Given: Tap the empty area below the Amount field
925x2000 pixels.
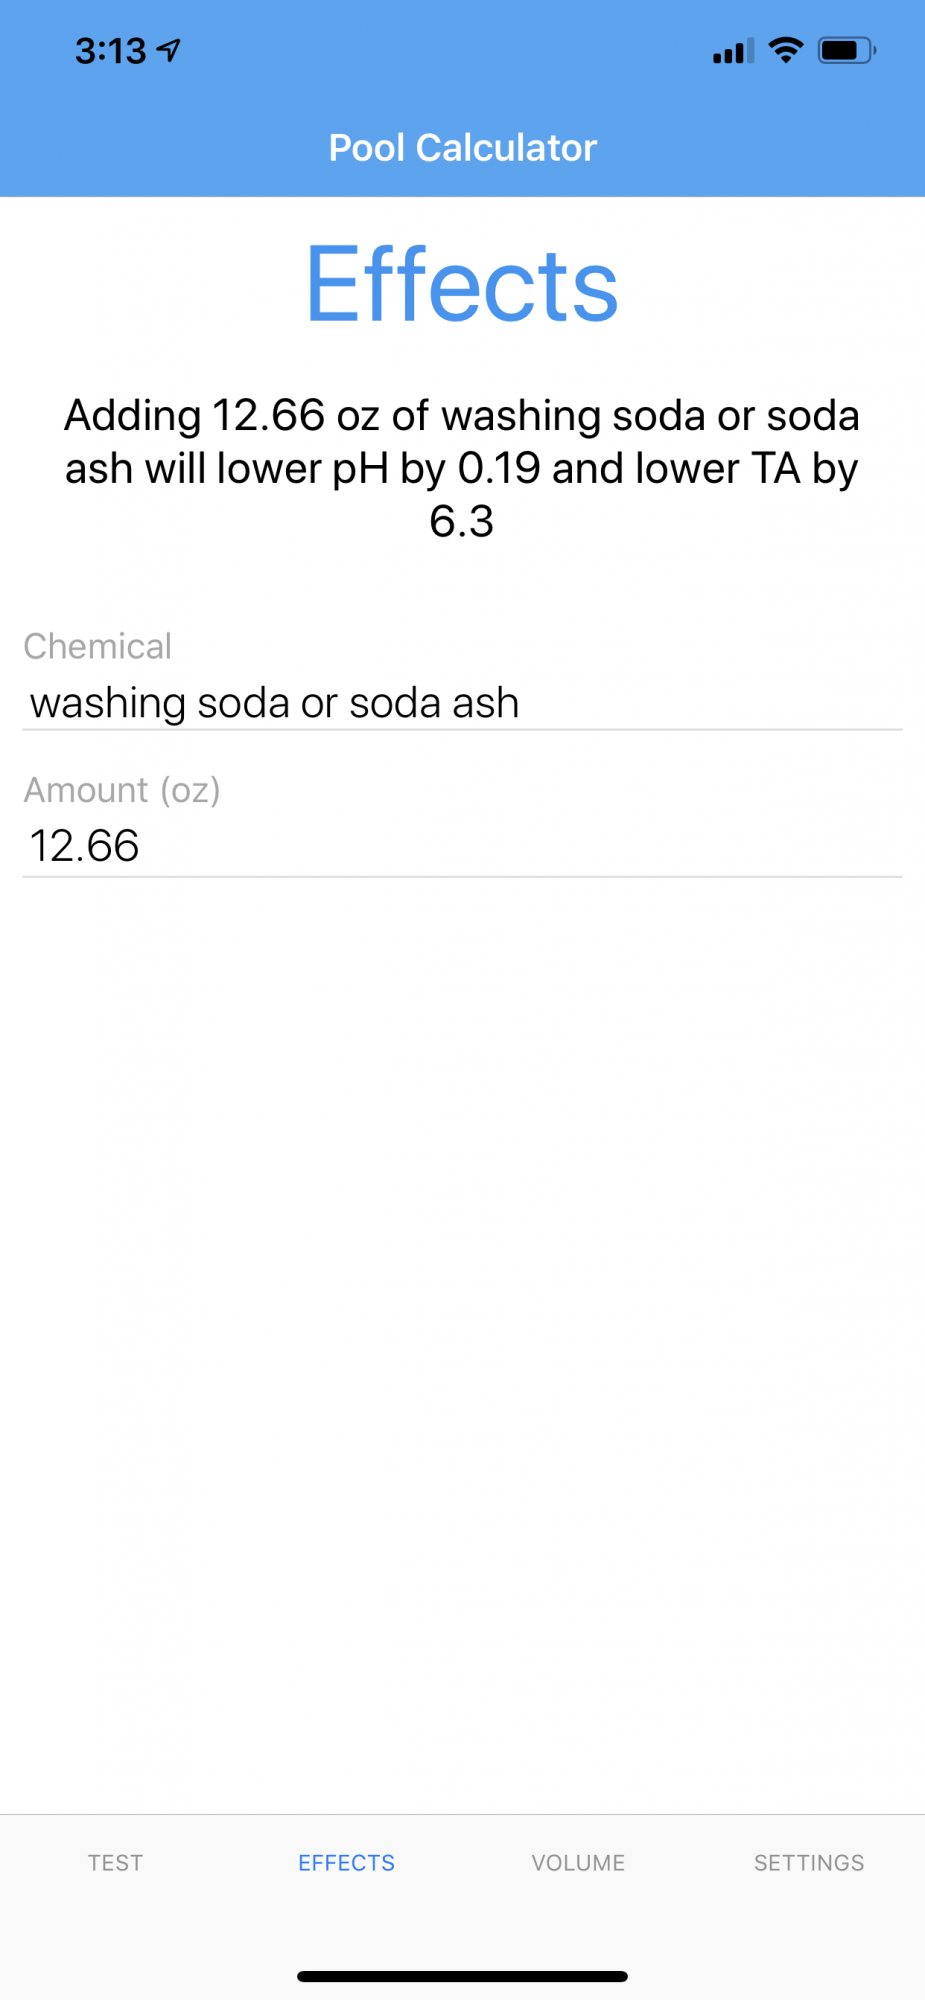Looking at the screenshot, I should coord(462,1340).
